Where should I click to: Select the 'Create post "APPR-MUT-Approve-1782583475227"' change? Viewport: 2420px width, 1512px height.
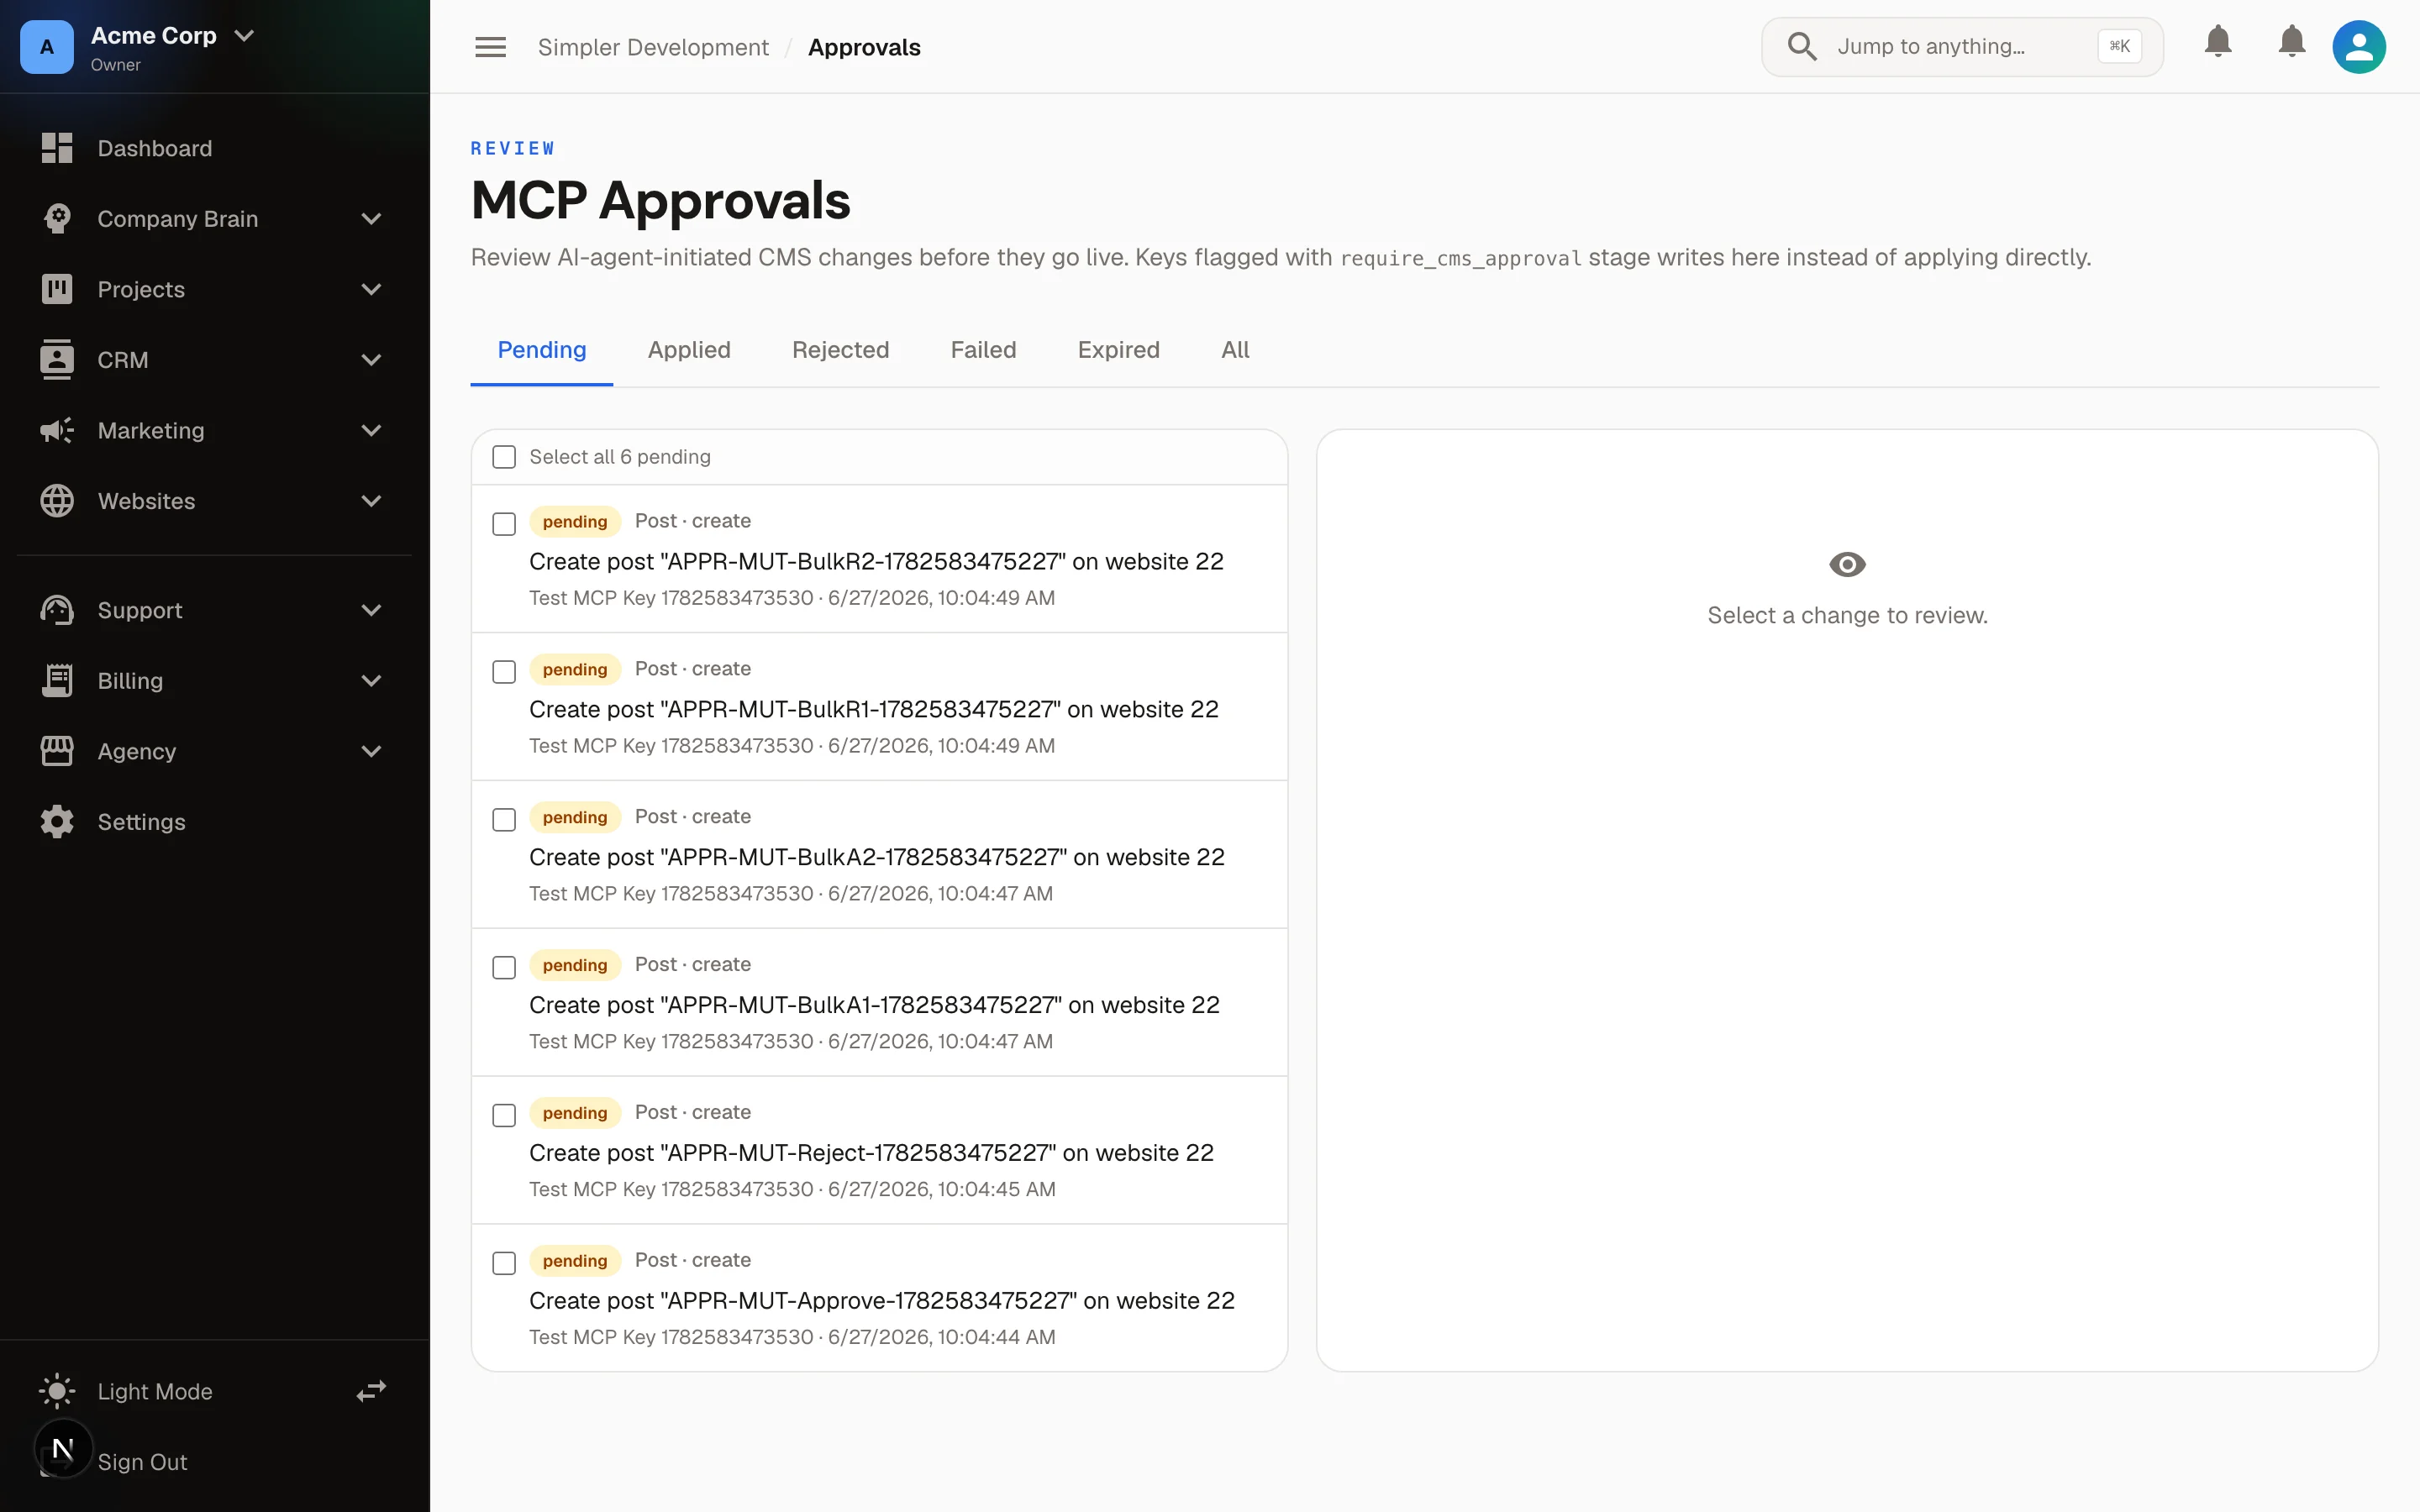(x=879, y=1298)
